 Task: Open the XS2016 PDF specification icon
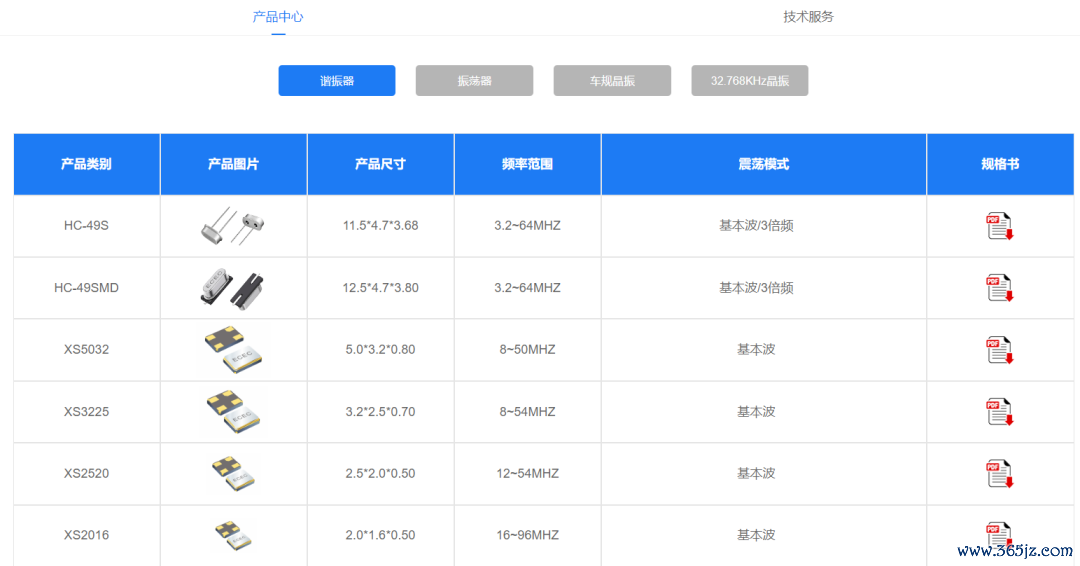(999, 534)
